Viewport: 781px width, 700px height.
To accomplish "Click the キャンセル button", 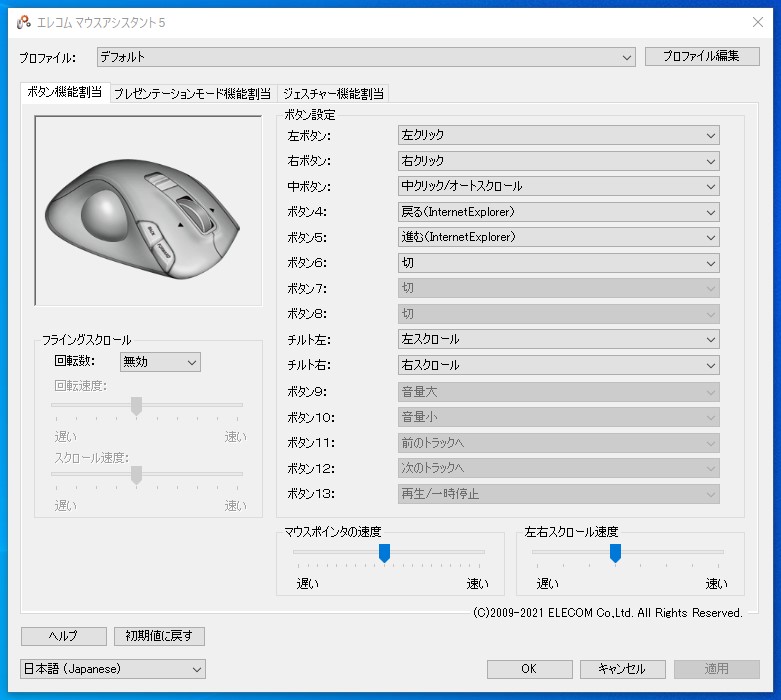I will point(620,669).
